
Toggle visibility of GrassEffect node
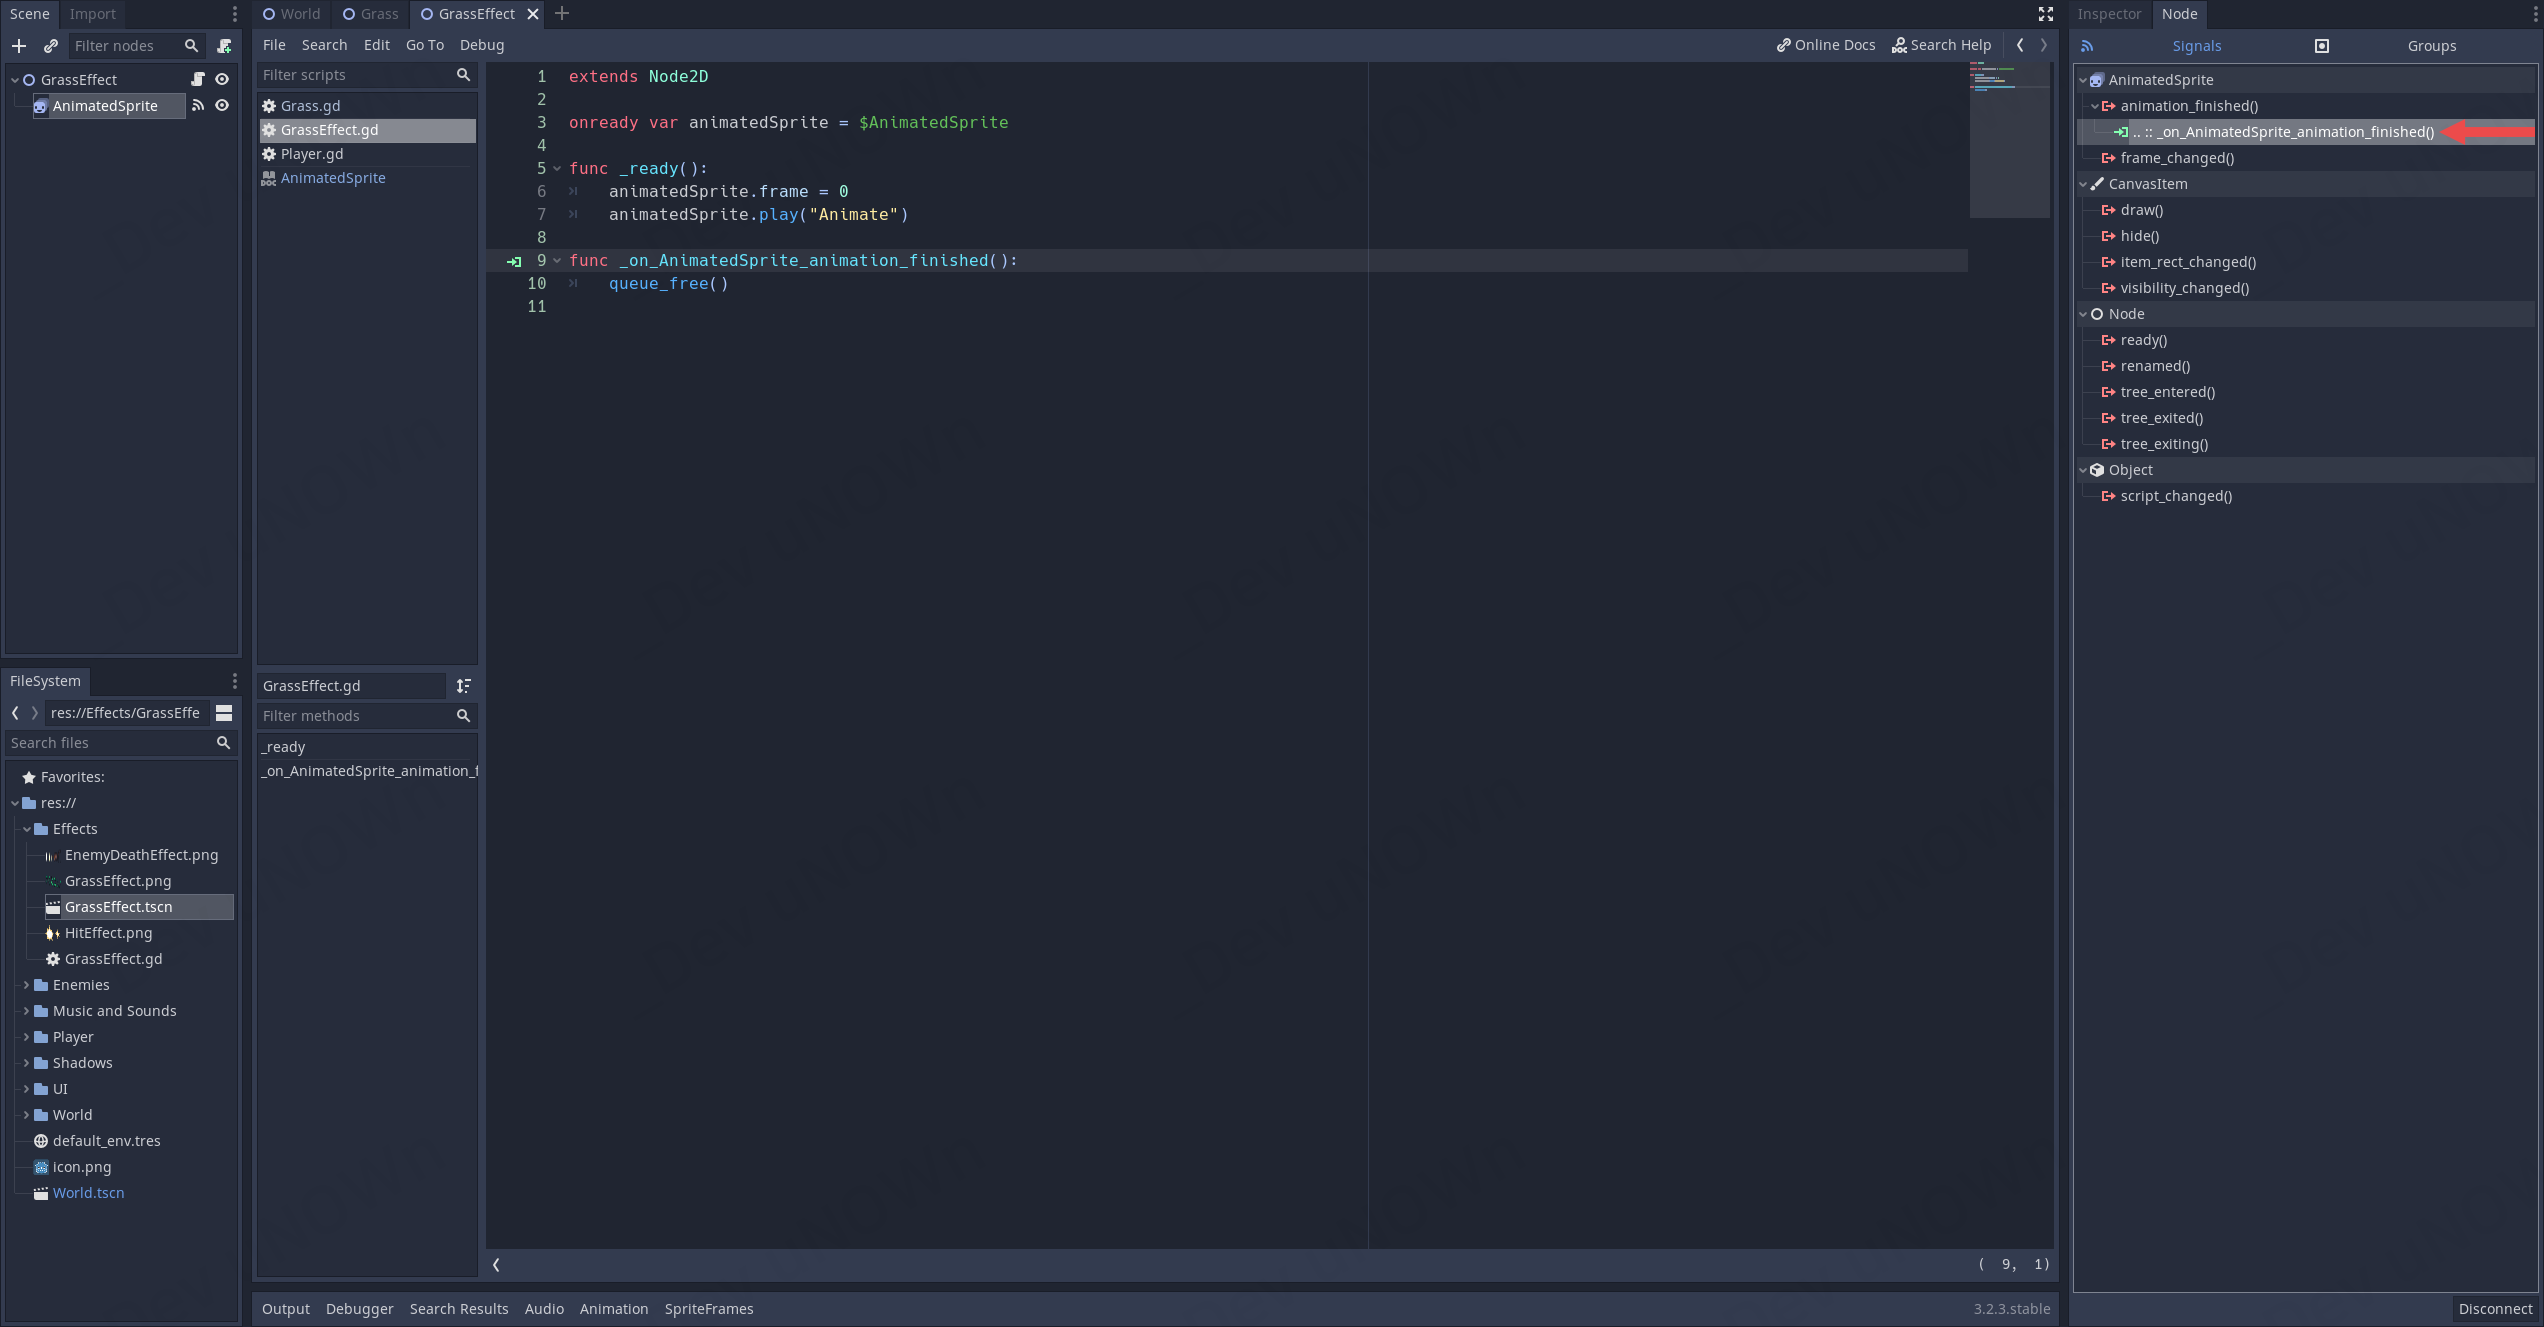pyautogui.click(x=222, y=80)
